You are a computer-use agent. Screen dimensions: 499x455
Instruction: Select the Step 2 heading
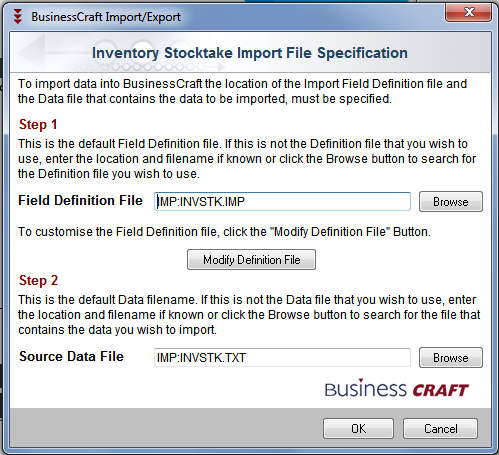pos(38,280)
